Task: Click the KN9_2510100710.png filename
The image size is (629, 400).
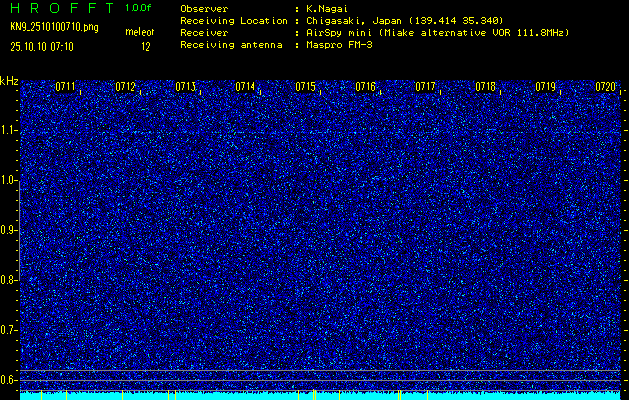Action: tap(54, 27)
